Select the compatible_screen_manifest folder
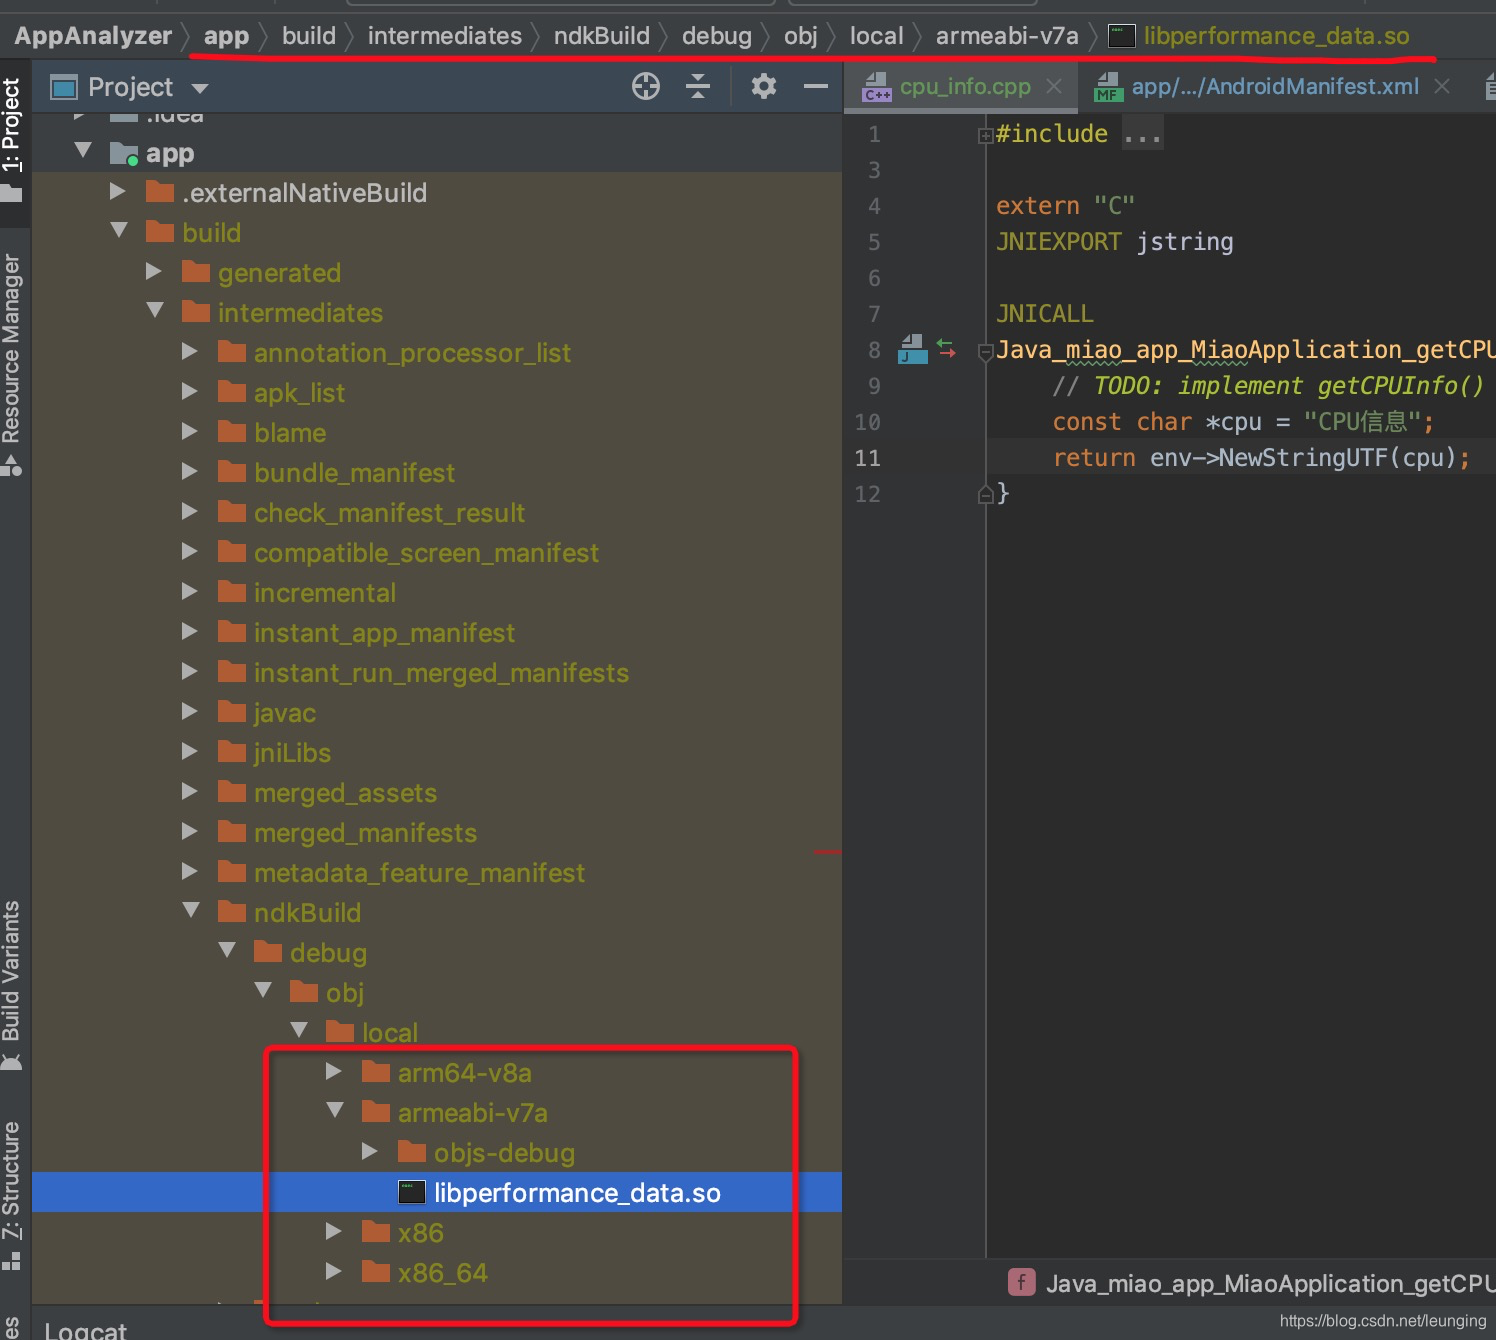The image size is (1496, 1340). coord(426,552)
